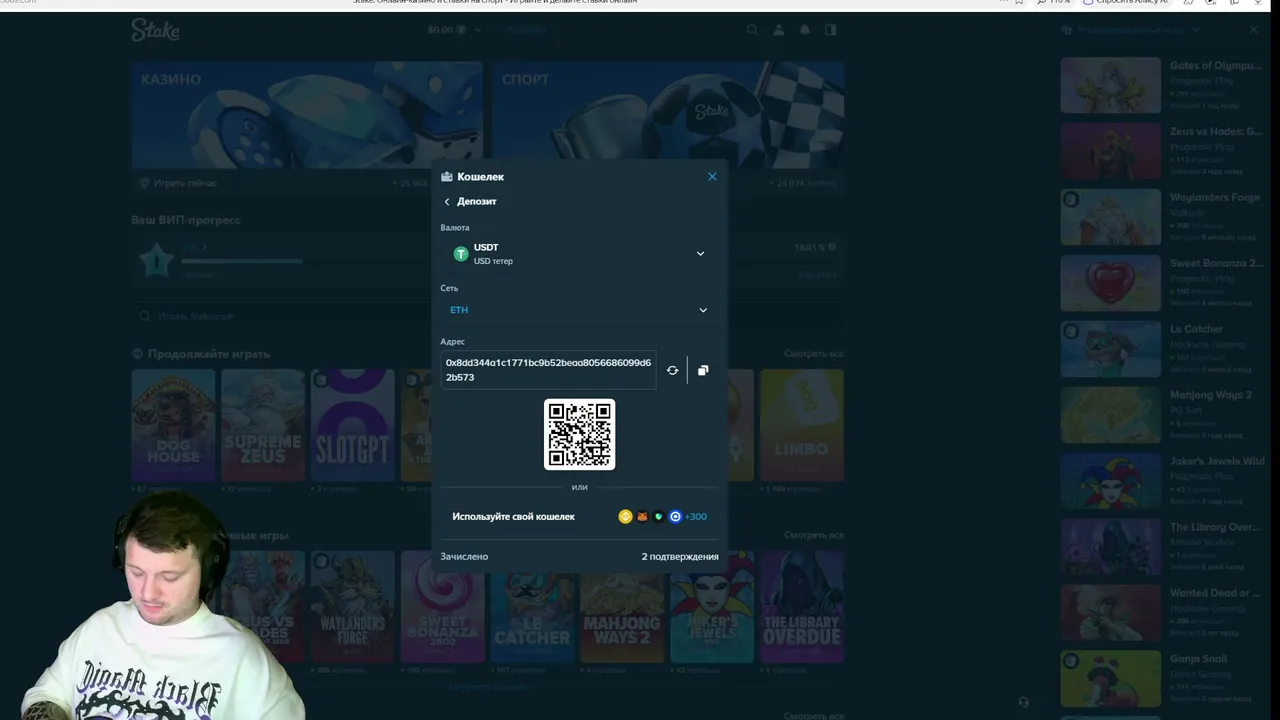The width and height of the screenshot is (1280, 720).
Task: Open the Dog House game tile
Action: [173, 426]
